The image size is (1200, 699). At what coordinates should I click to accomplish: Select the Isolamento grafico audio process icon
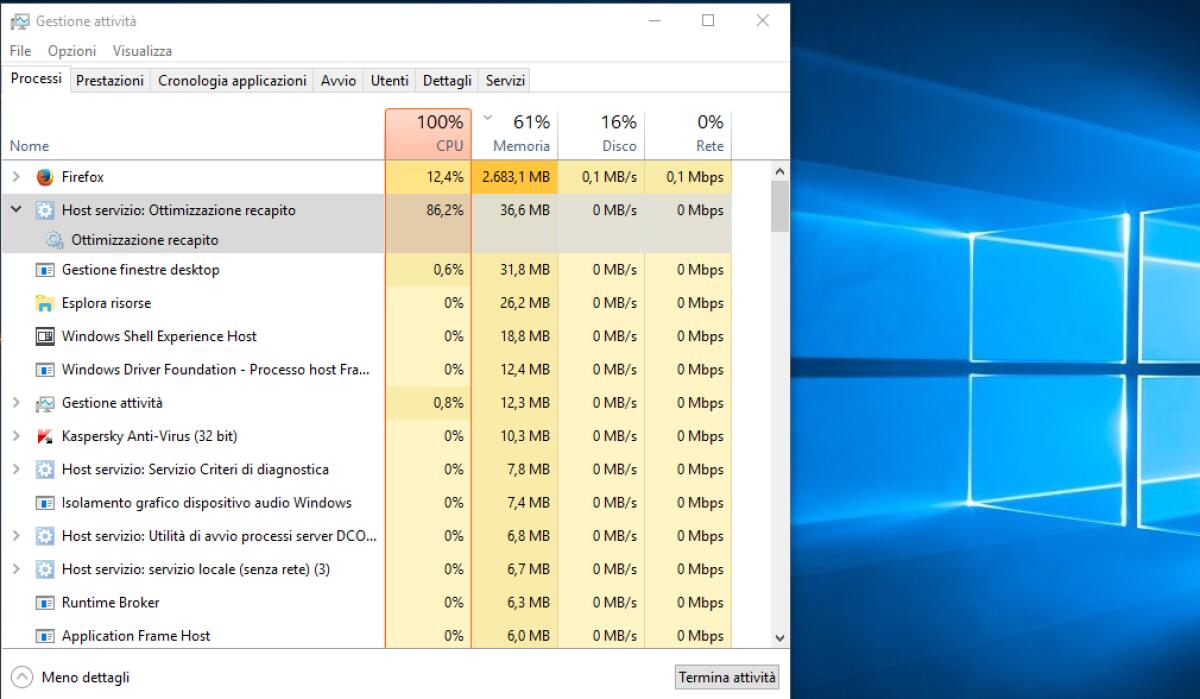pos(44,503)
